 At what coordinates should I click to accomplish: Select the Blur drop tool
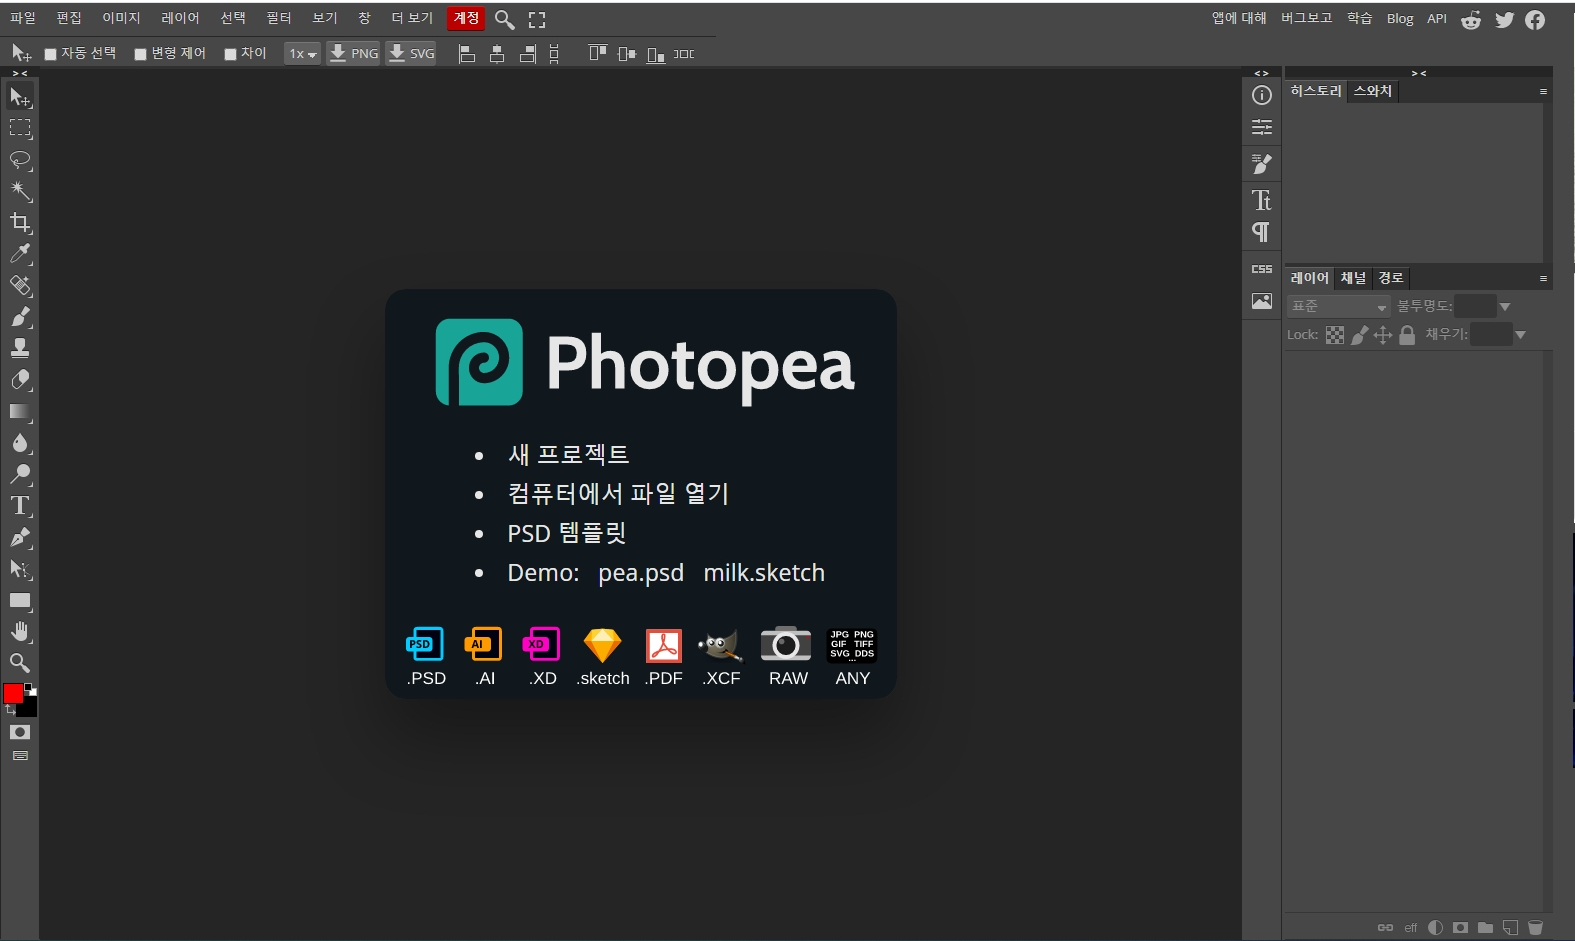click(20, 443)
